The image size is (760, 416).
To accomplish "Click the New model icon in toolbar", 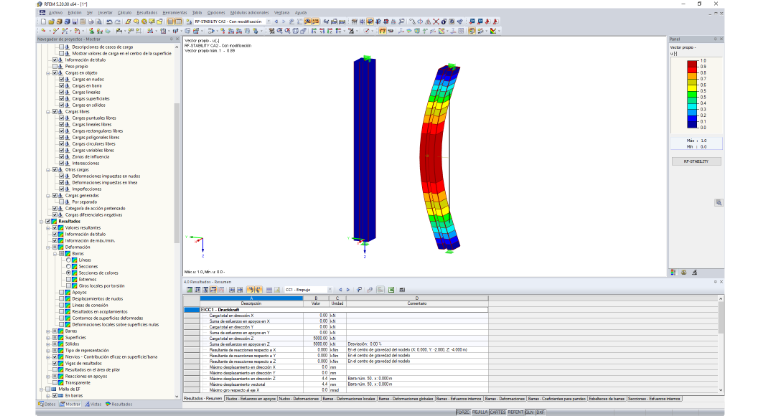I will [x=44, y=21].
